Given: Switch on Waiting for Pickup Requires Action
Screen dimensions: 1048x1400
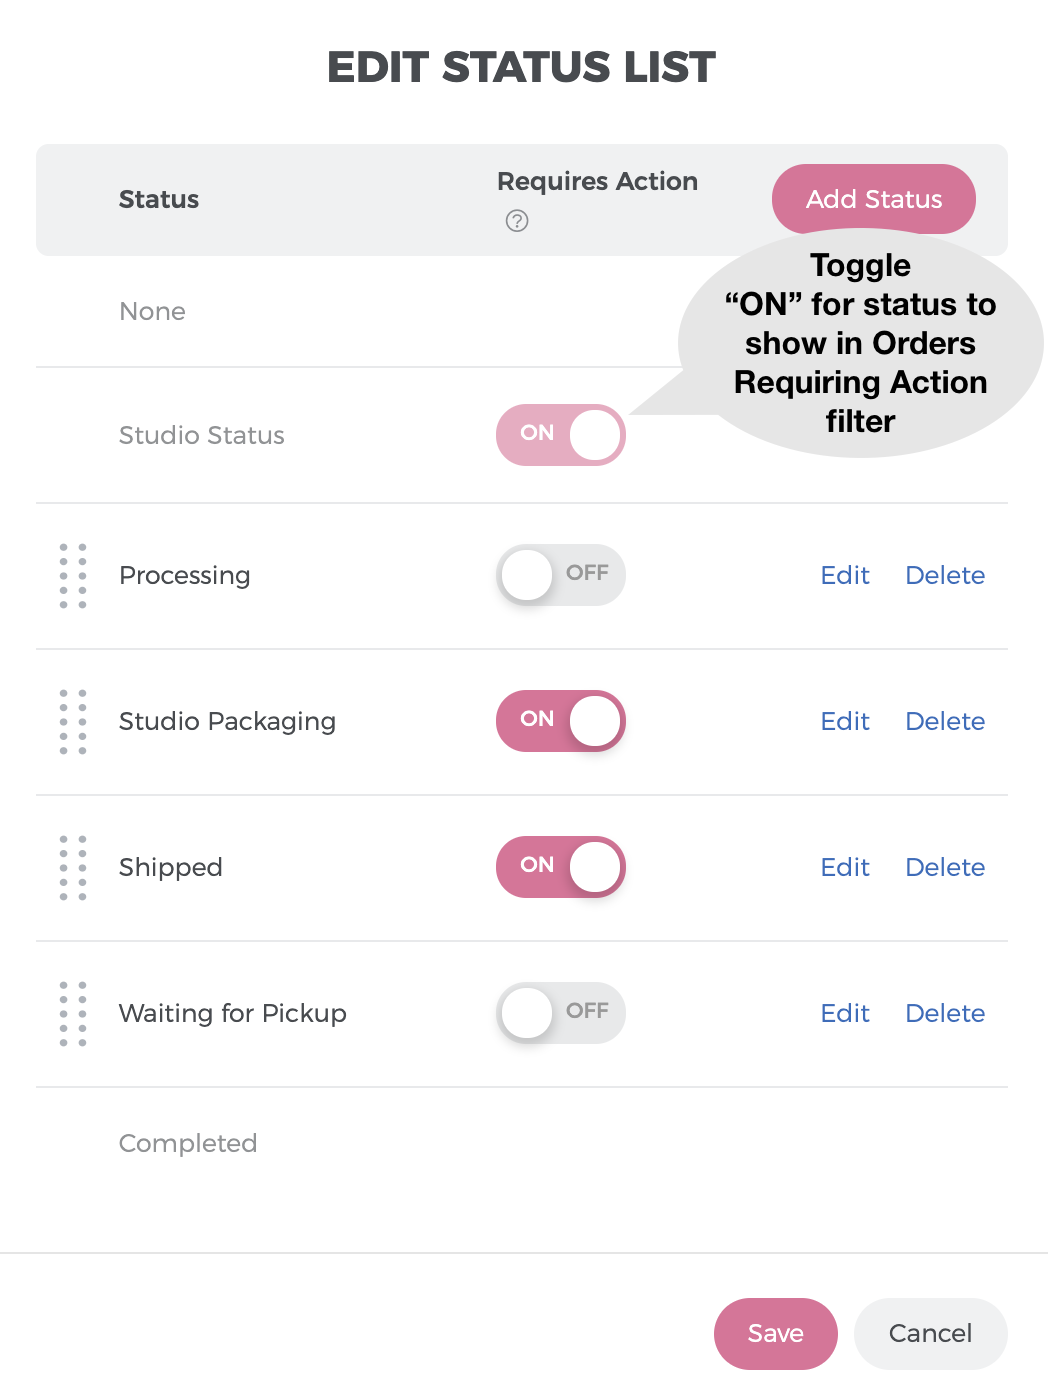Looking at the screenshot, I should click(x=561, y=1013).
